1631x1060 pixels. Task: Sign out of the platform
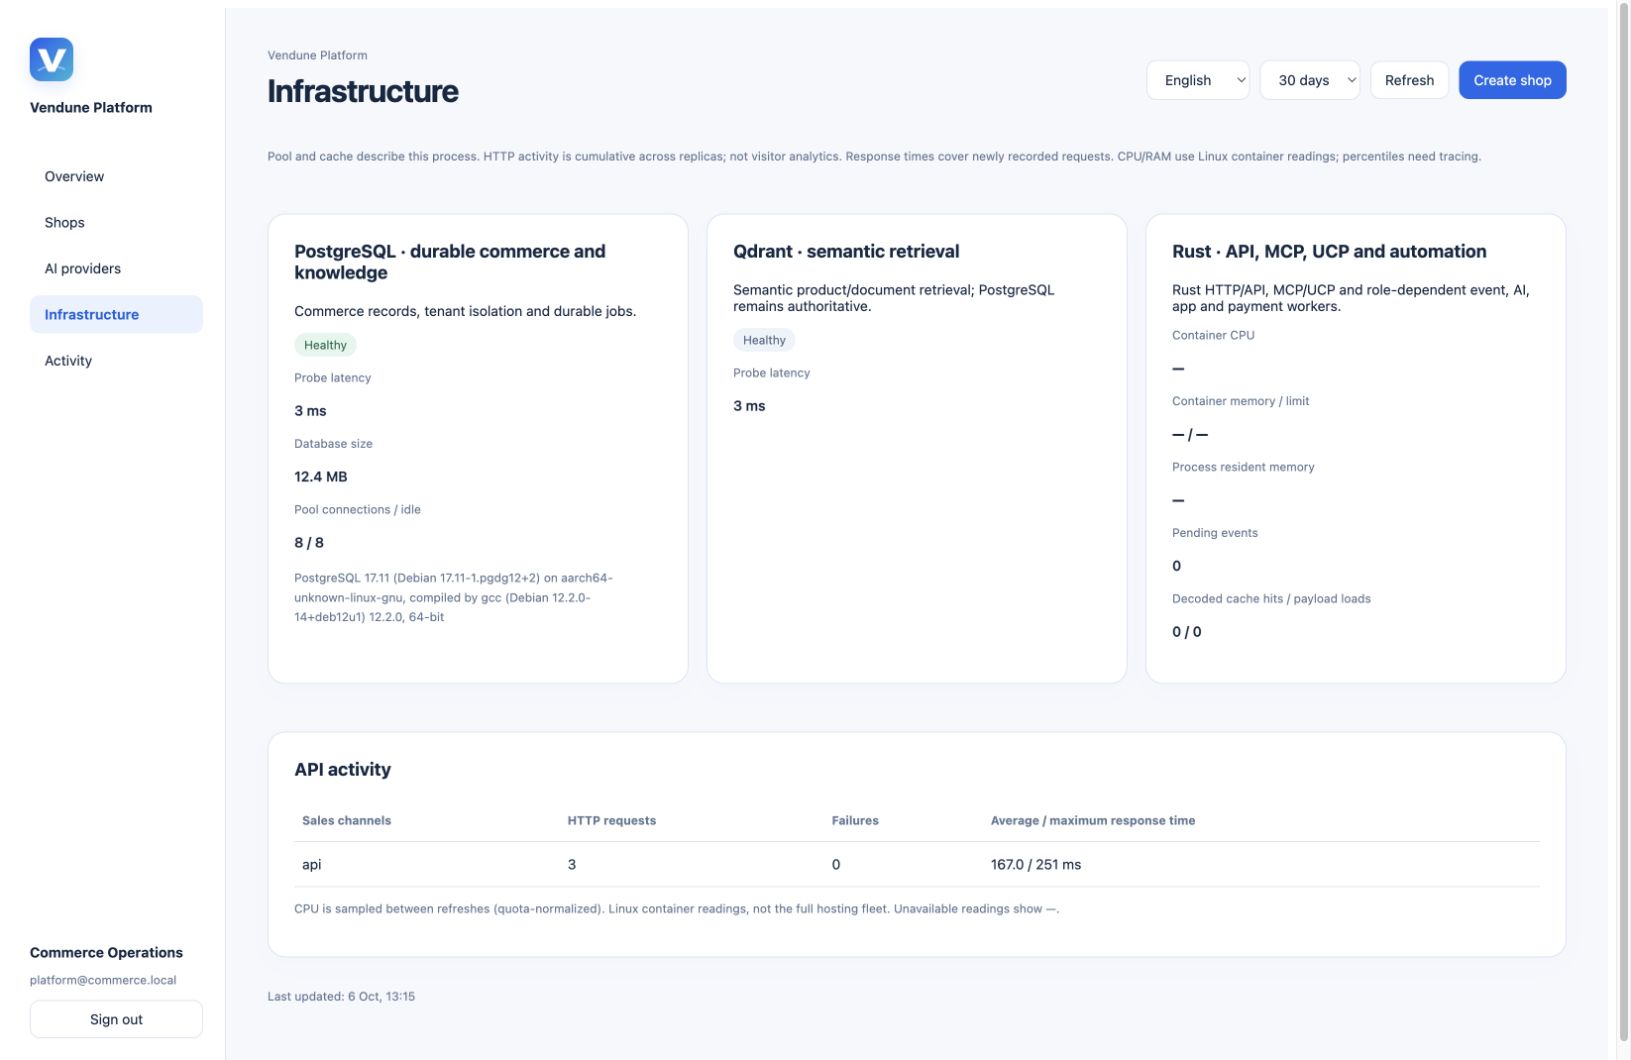pyautogui.click(x=116, y=1019)
